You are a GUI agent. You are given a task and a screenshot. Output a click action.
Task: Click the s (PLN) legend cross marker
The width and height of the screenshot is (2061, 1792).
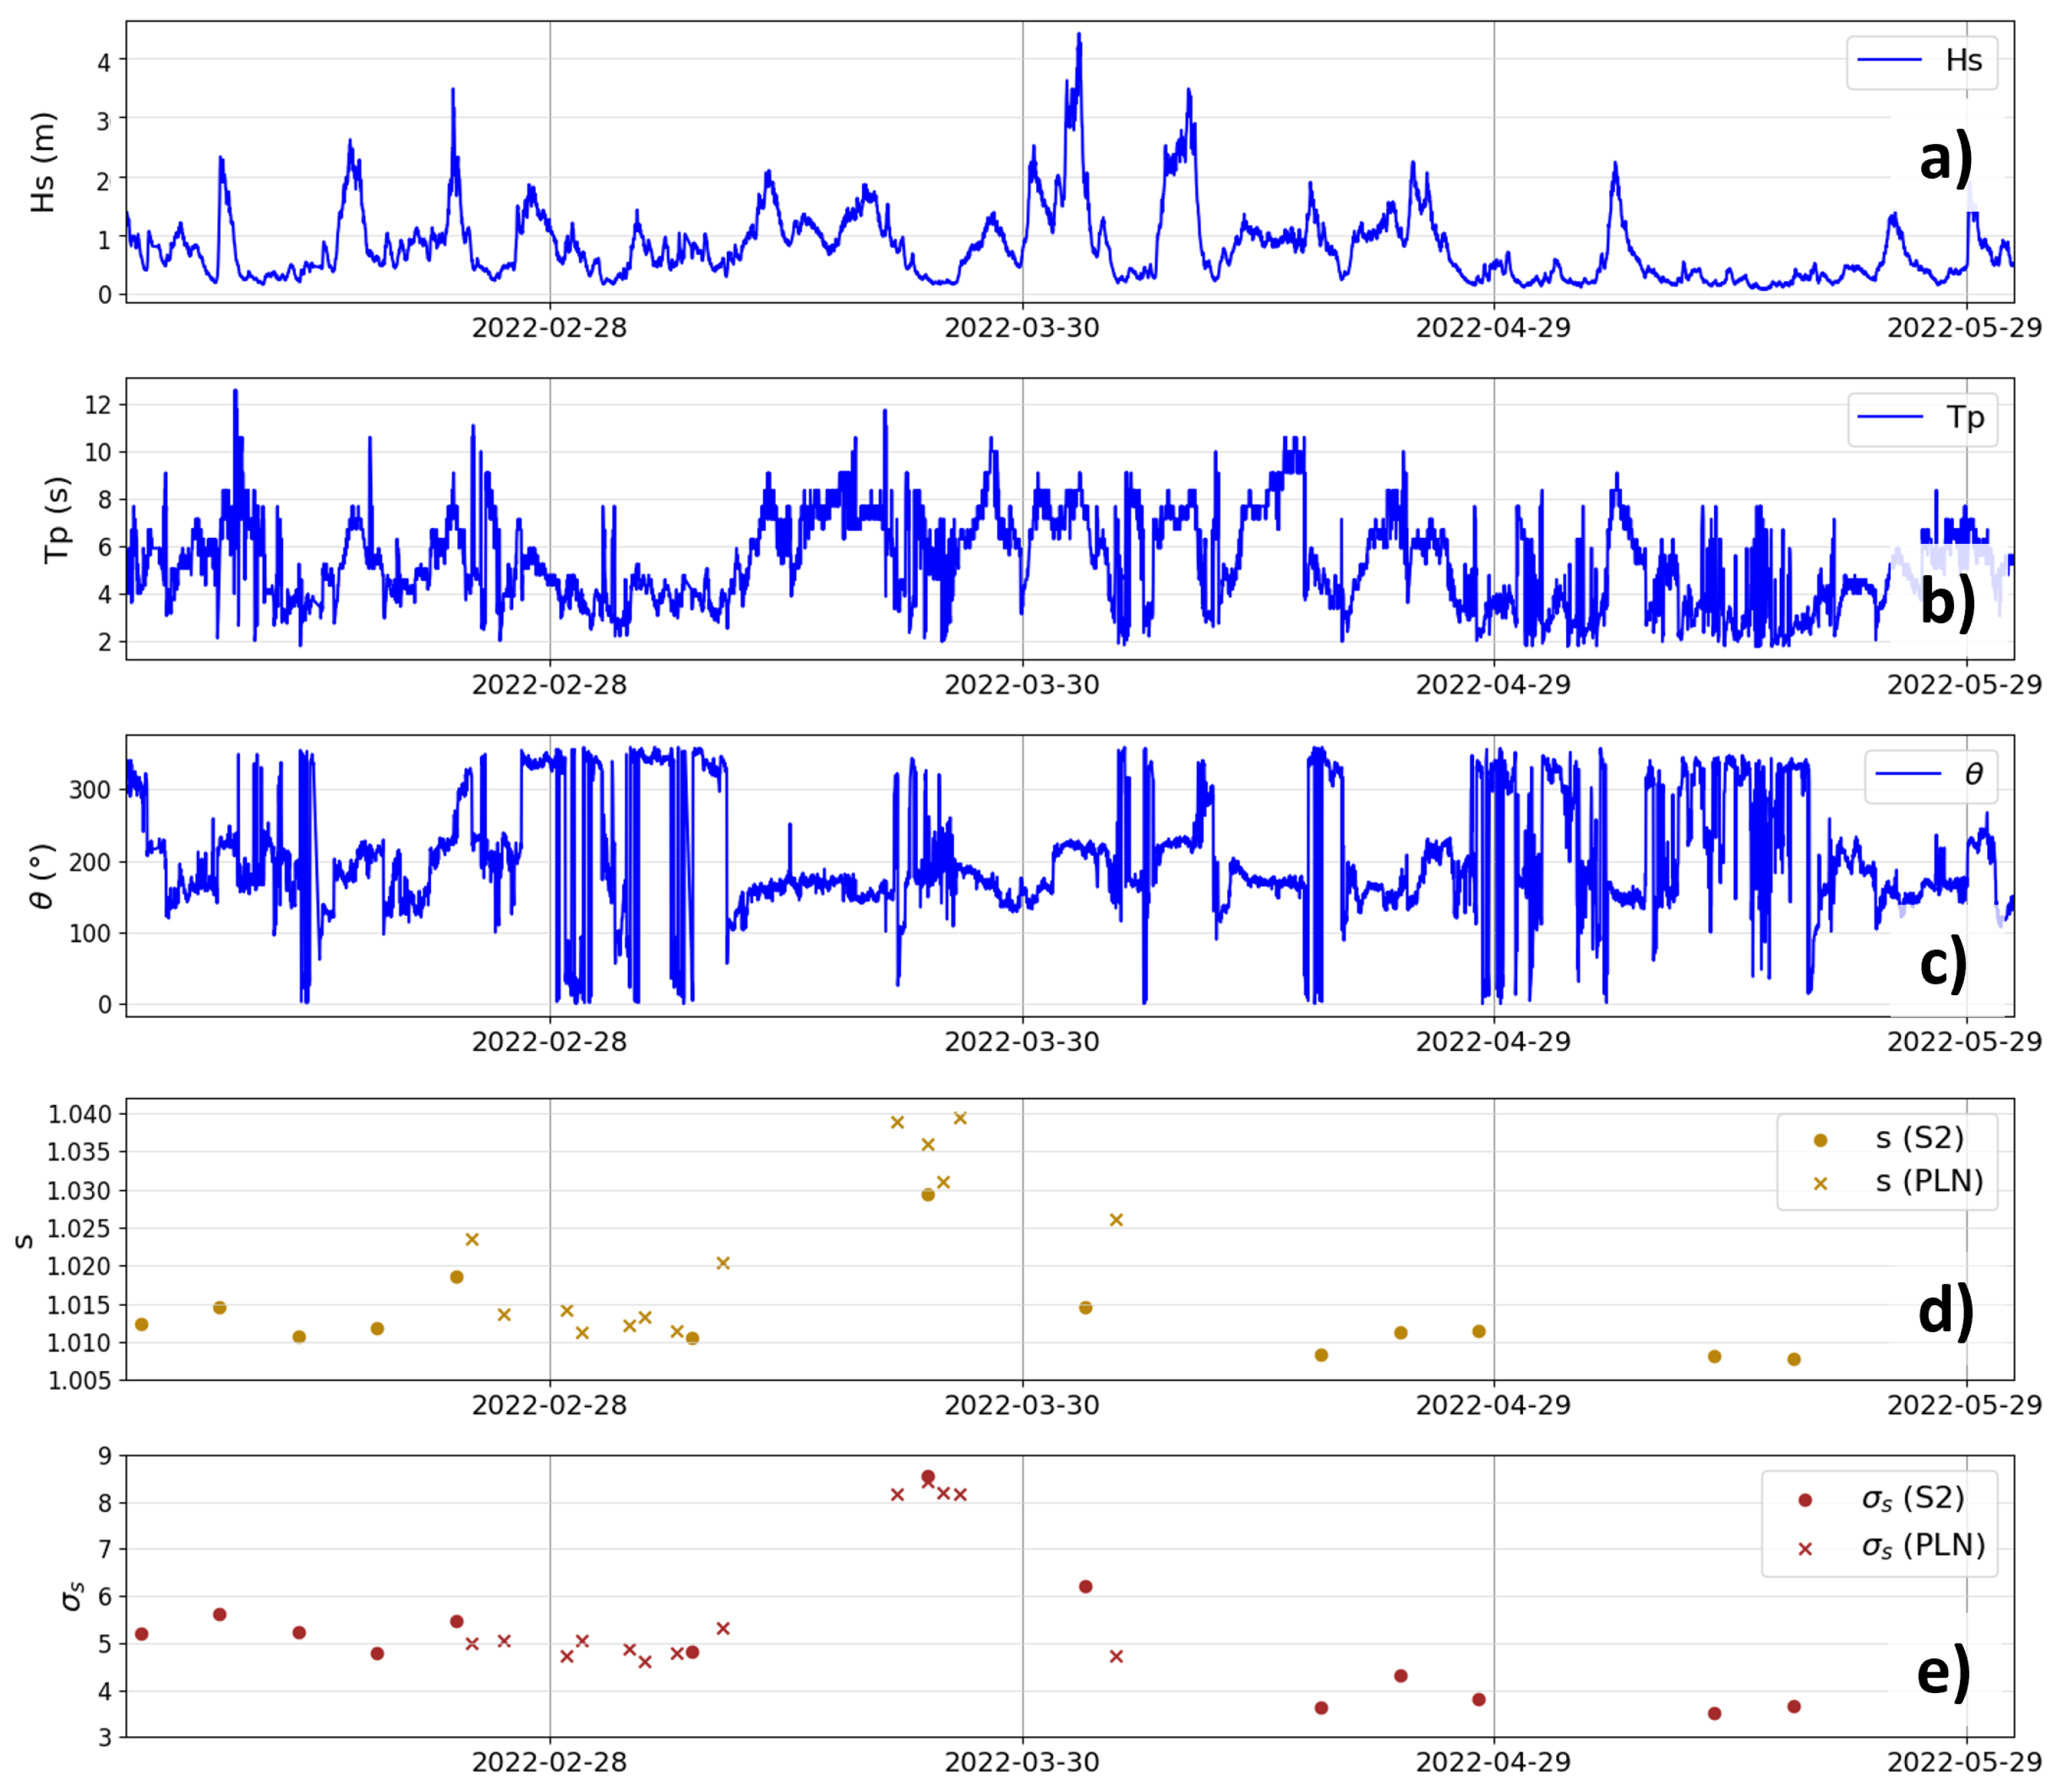1820,1184
